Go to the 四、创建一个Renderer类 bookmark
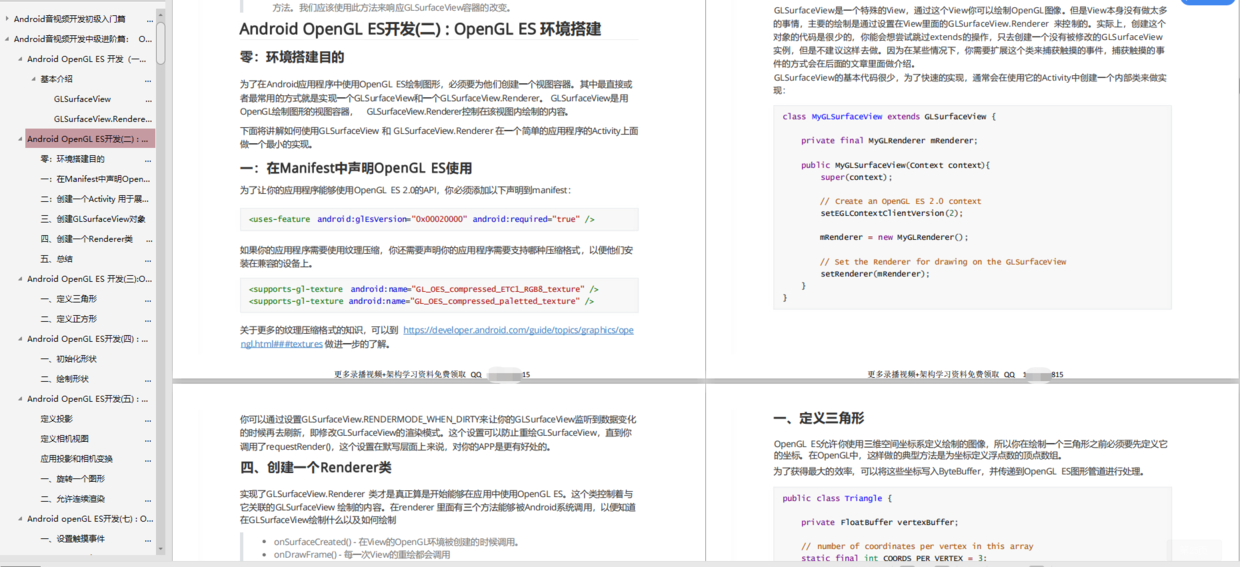The width and height of the screenshot is (1240, 567). (x=86, y=239)
